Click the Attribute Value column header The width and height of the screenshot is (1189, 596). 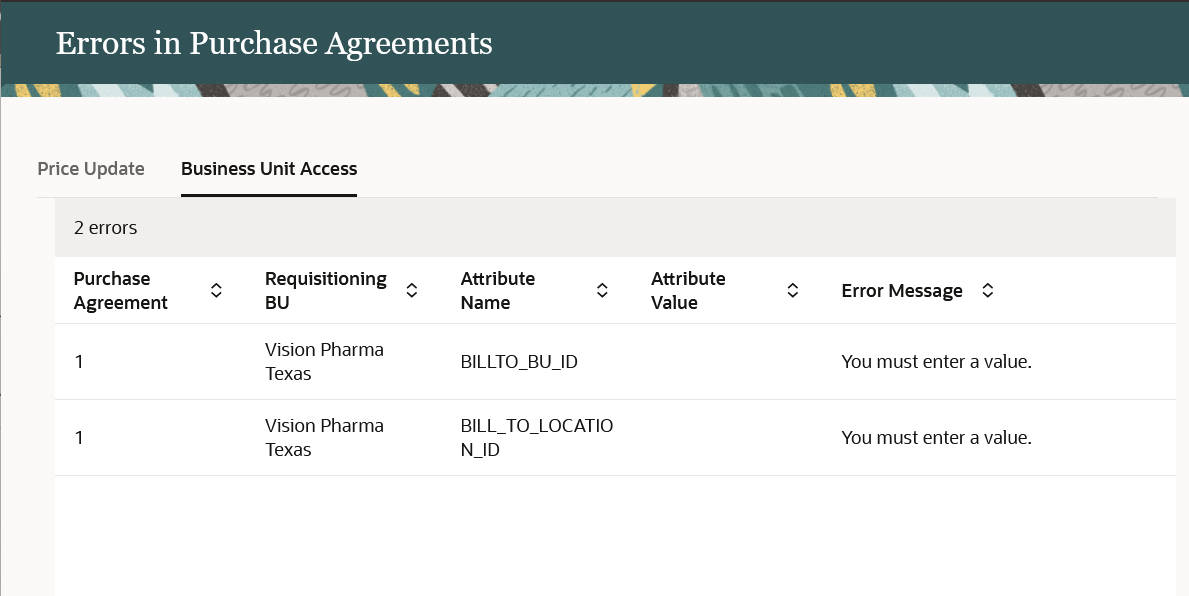pos(688,291)
